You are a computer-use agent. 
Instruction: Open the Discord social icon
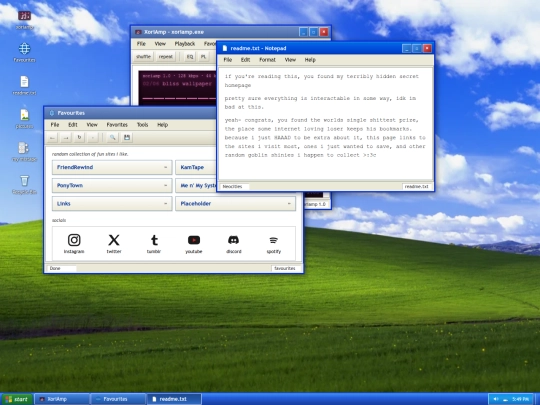[x=234, y=243]
